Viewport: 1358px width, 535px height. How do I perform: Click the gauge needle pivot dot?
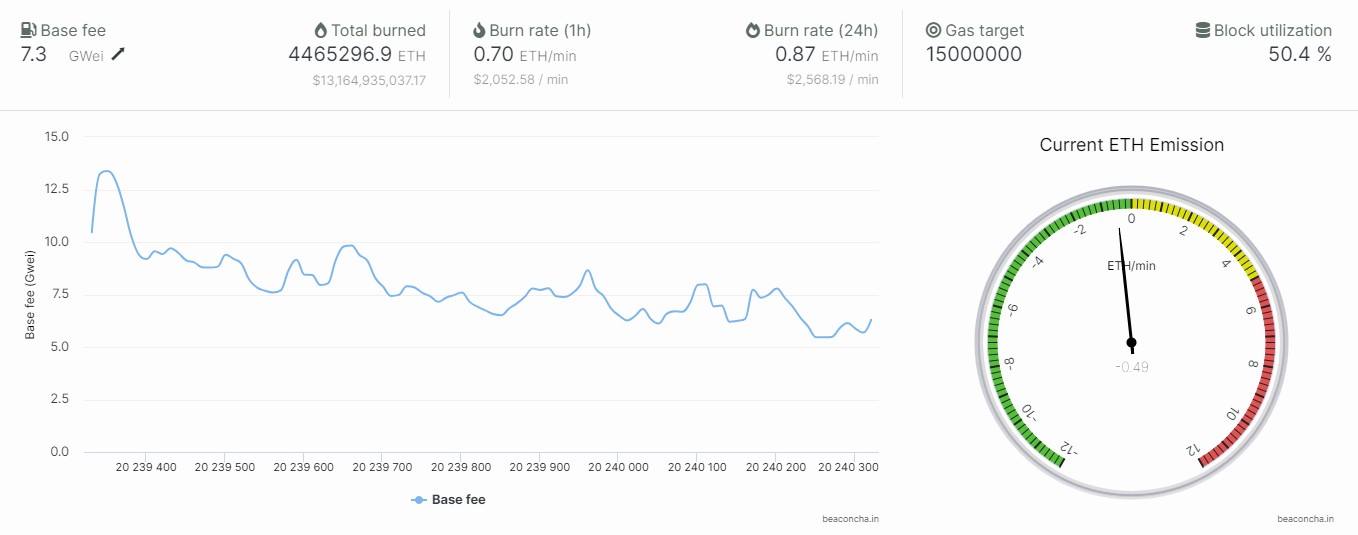point(1131,342)
